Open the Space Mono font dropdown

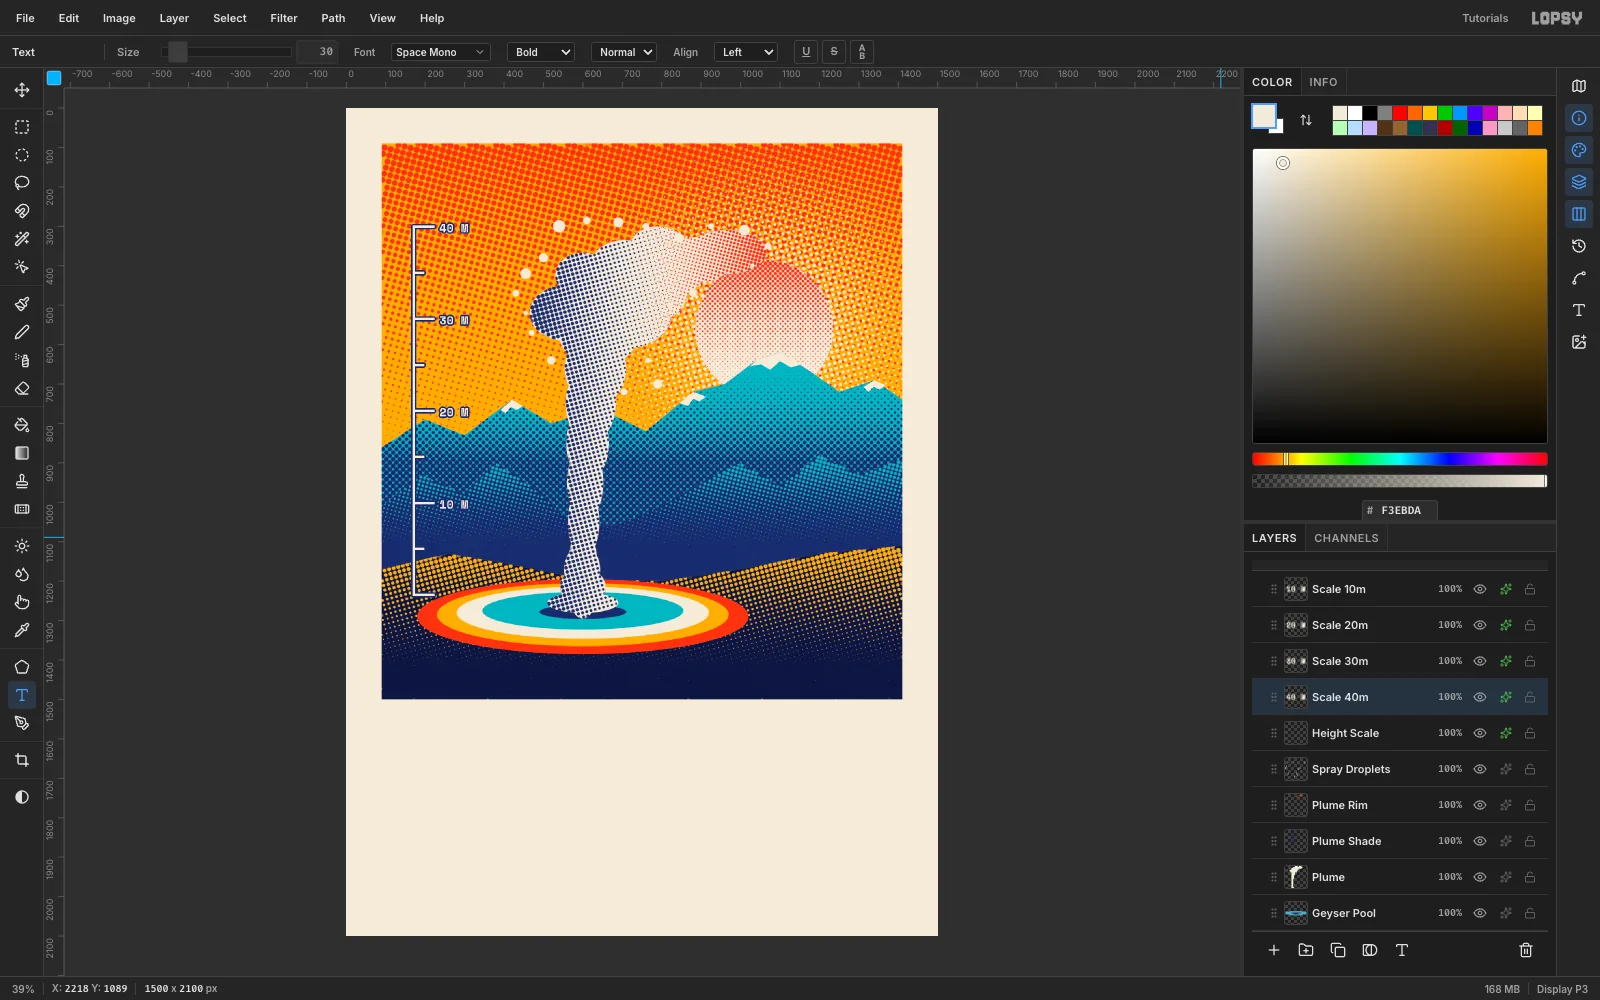(440, 52)
